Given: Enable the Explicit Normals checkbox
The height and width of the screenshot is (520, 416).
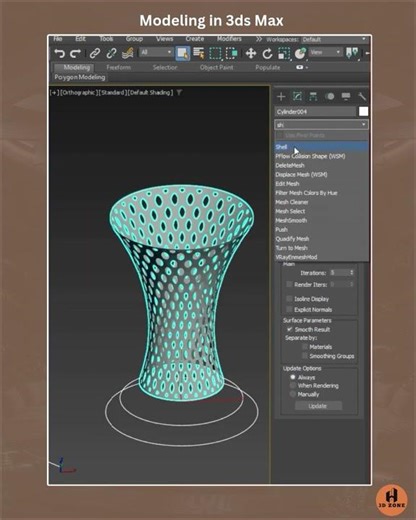Looking at the screenshot, I should click(x=289, y=309).
